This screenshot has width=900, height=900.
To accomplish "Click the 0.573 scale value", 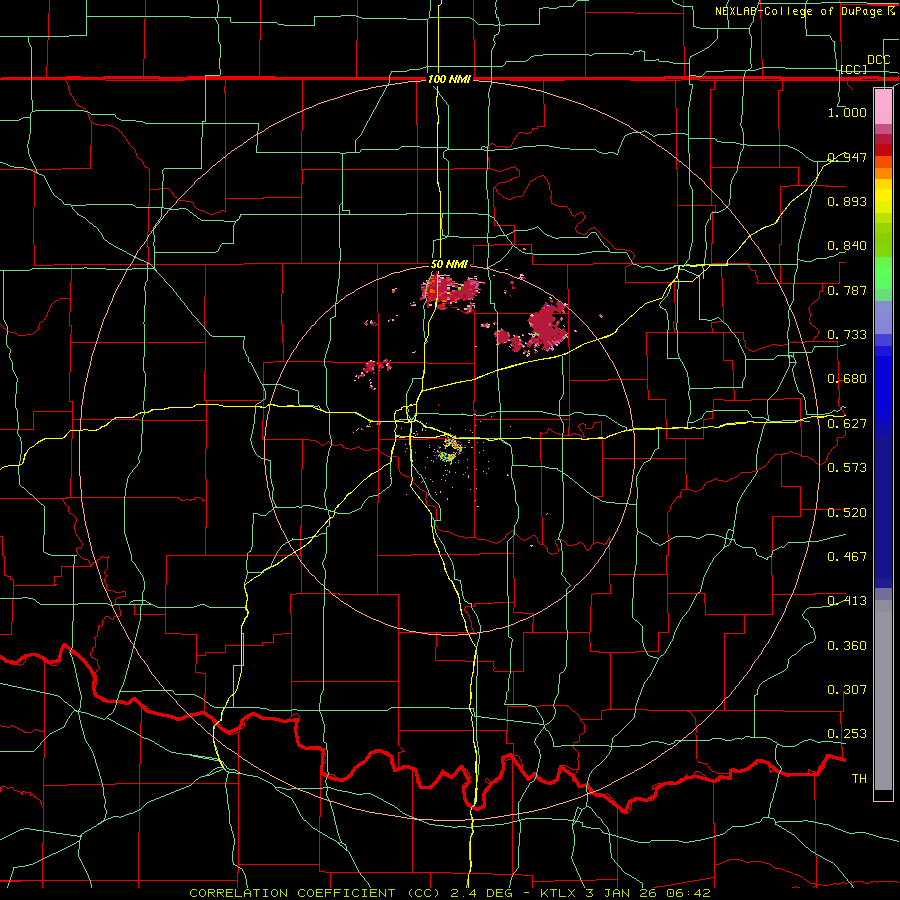I will point(847,468).
